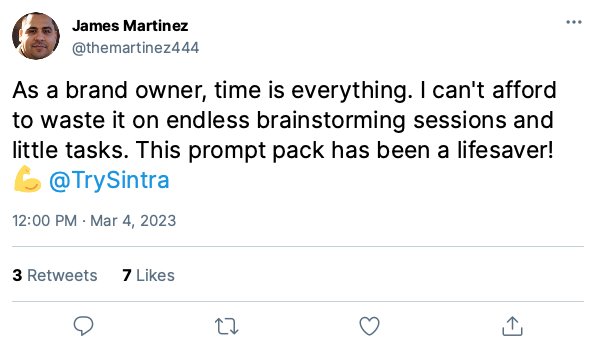Click the 12:00 PM timestamp
The height and width of the screenshot is (362, 596).
click(44, 221)
